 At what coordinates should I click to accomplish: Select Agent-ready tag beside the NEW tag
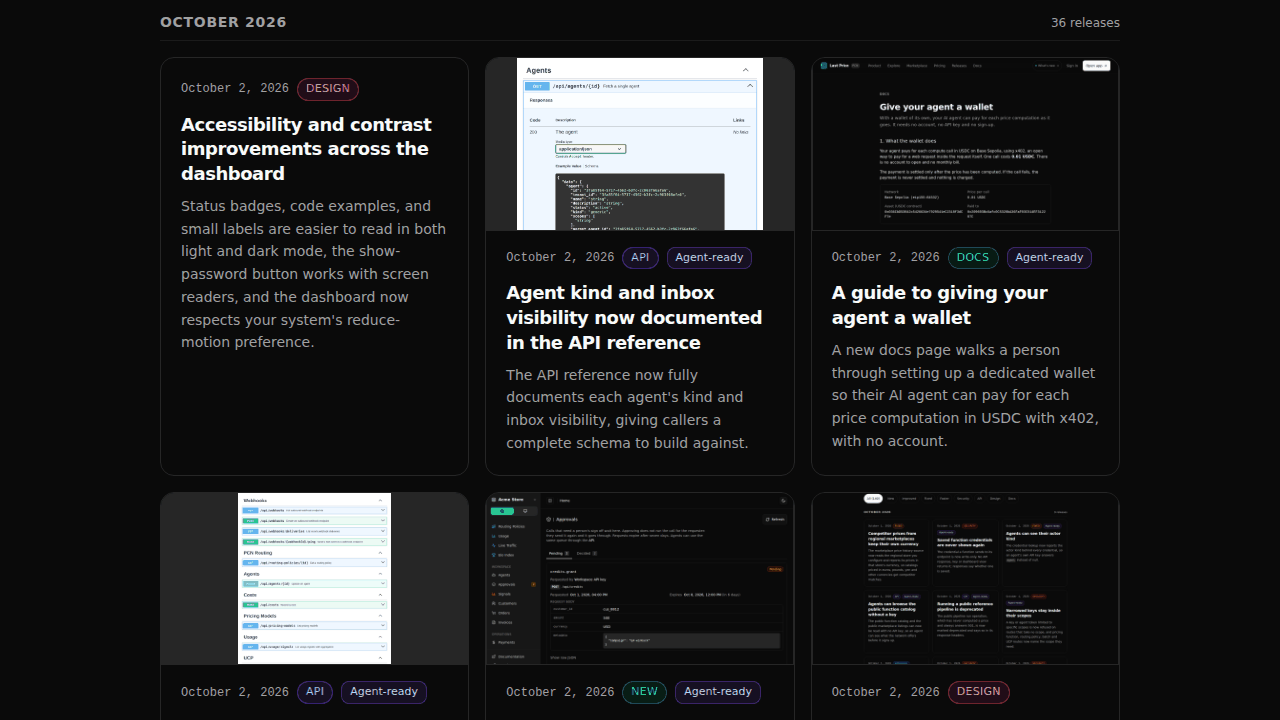tap(718, 691)
